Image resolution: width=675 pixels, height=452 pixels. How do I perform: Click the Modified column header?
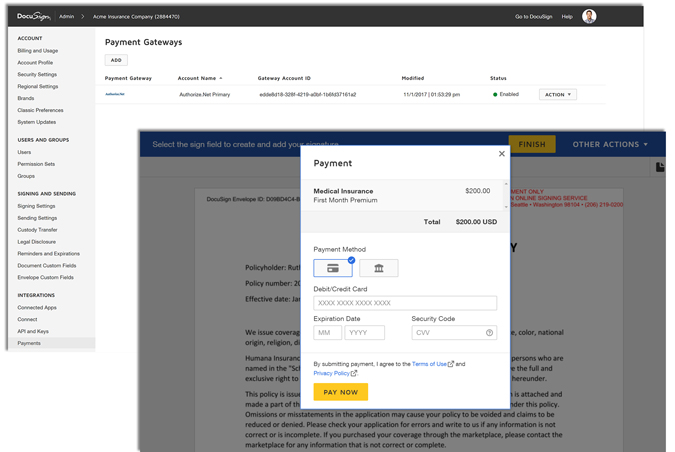coord(413,78)
